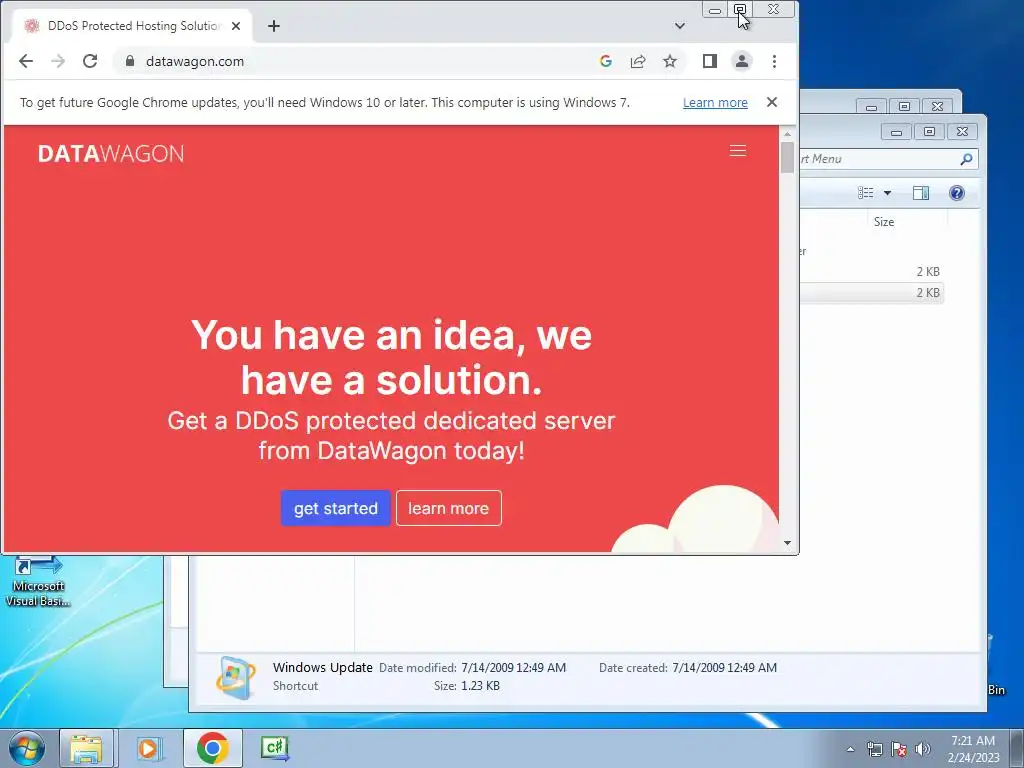Reload the datawagon.com page
This screenshot has height=768, width=1024.
click(x=90, y=61)
